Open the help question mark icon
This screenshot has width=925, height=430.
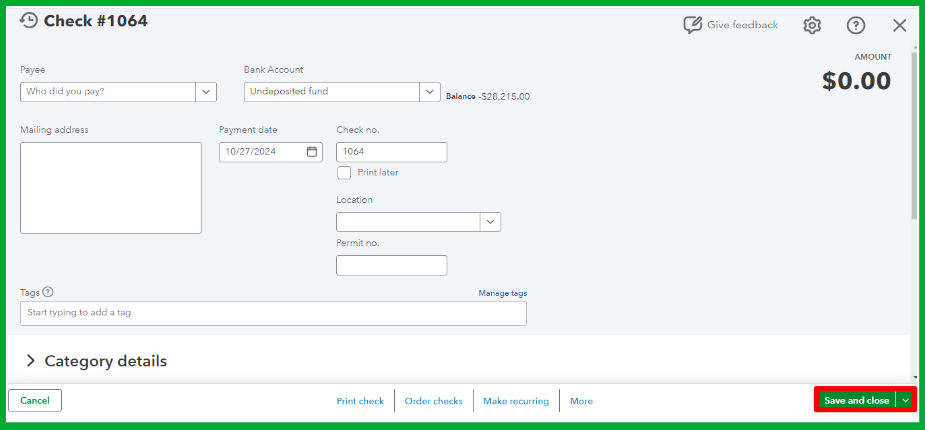pyautogui.click(x=856, y=25)
